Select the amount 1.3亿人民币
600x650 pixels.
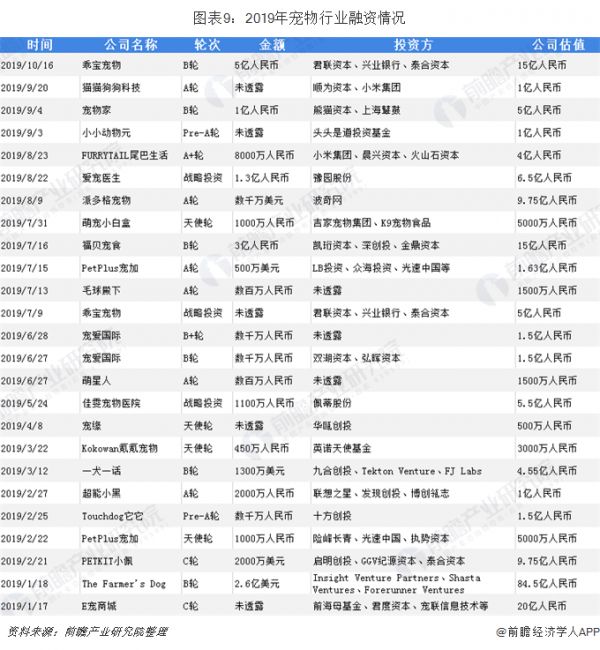262,178
